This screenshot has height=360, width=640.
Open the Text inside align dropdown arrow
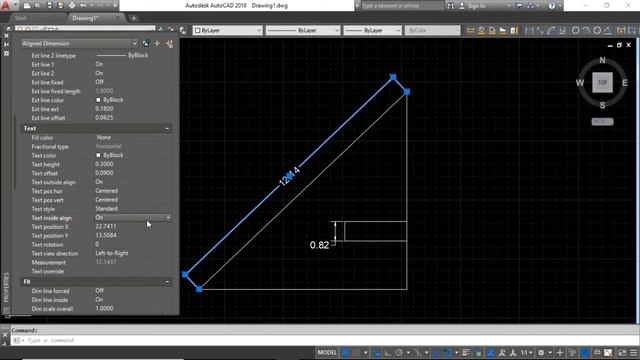(168, 218)
